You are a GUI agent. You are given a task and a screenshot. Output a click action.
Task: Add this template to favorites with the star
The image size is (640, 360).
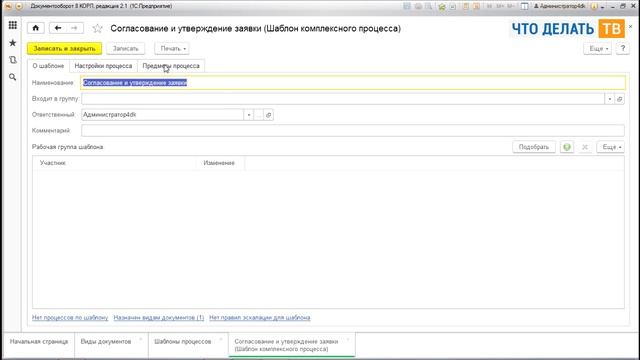97,29
